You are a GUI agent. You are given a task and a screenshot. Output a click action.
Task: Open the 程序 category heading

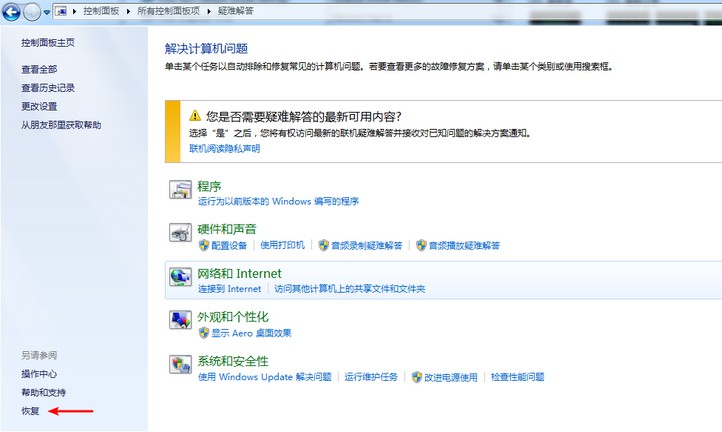210,187
